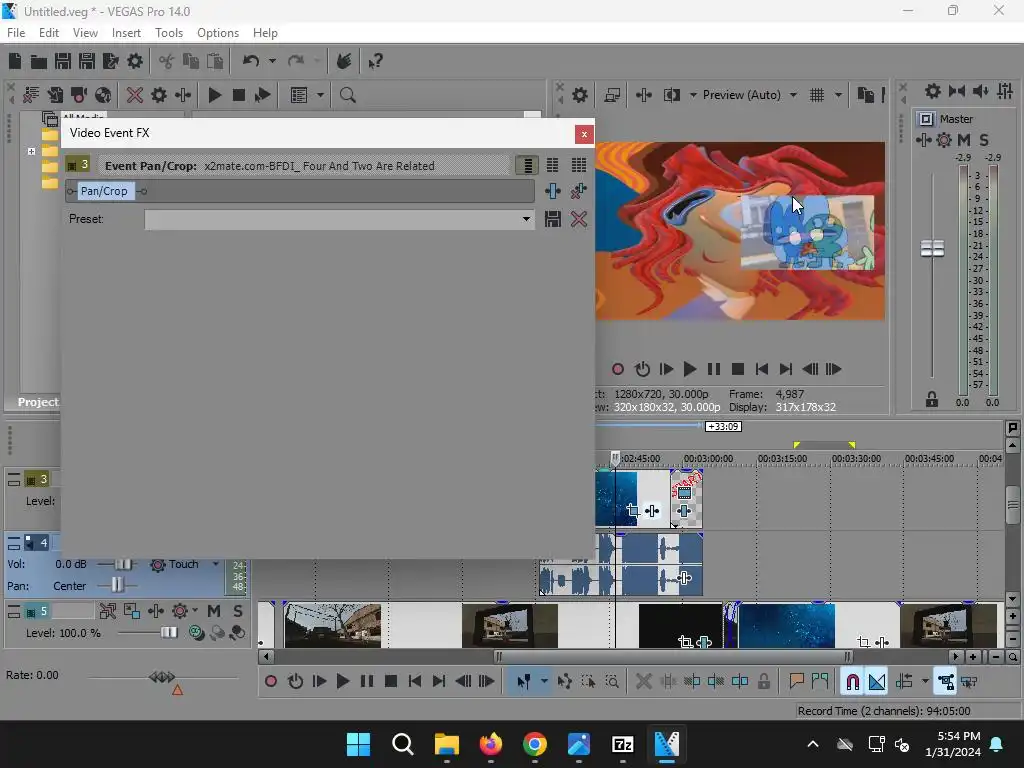This screenshot has height=768, width=1024.
Task: Copy snapshot to clipboard icon in preview toolbar
Action: 865,95
